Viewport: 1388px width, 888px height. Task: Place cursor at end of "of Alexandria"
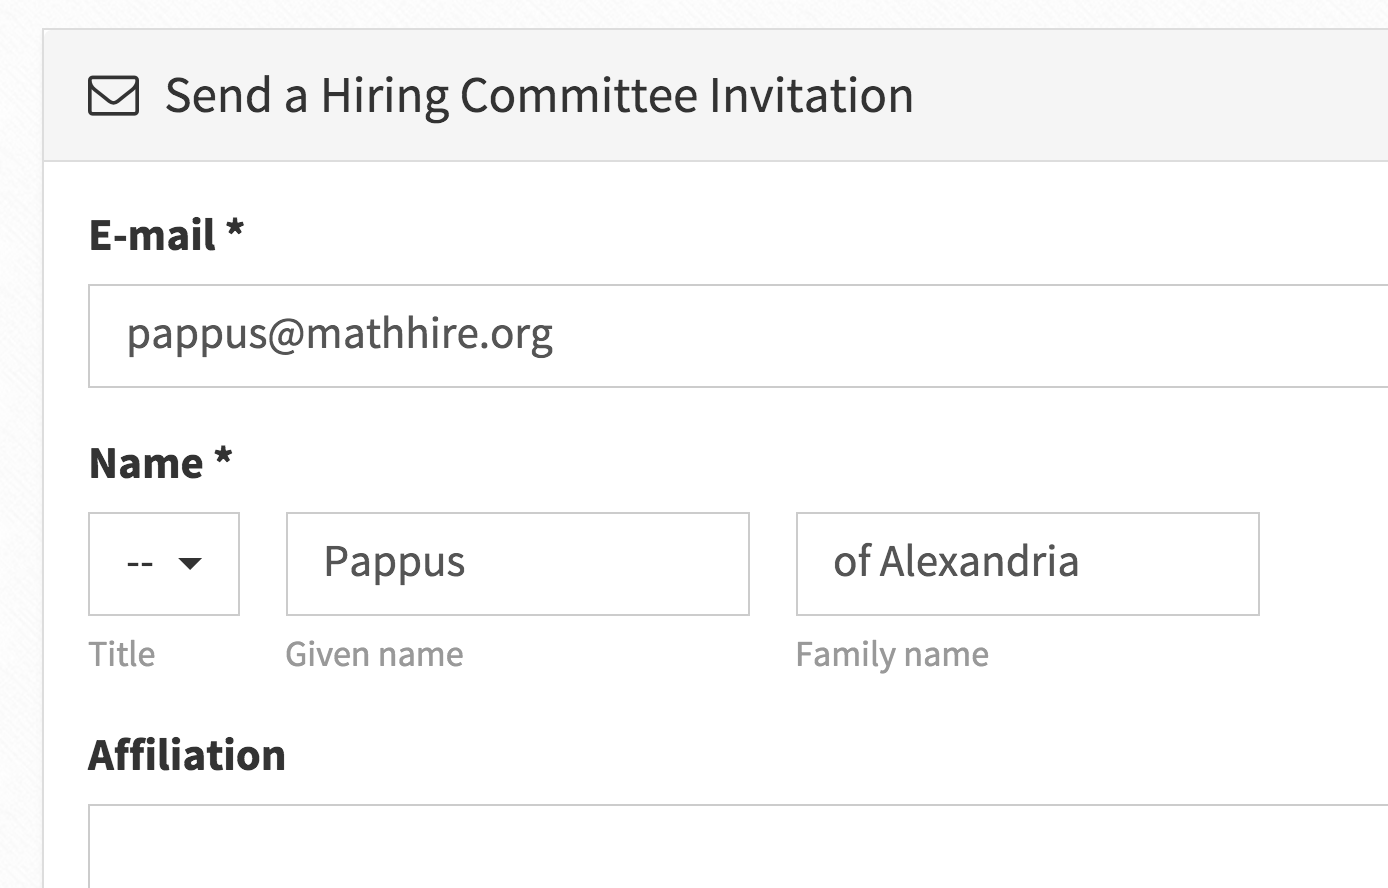tap(1081, 562)
